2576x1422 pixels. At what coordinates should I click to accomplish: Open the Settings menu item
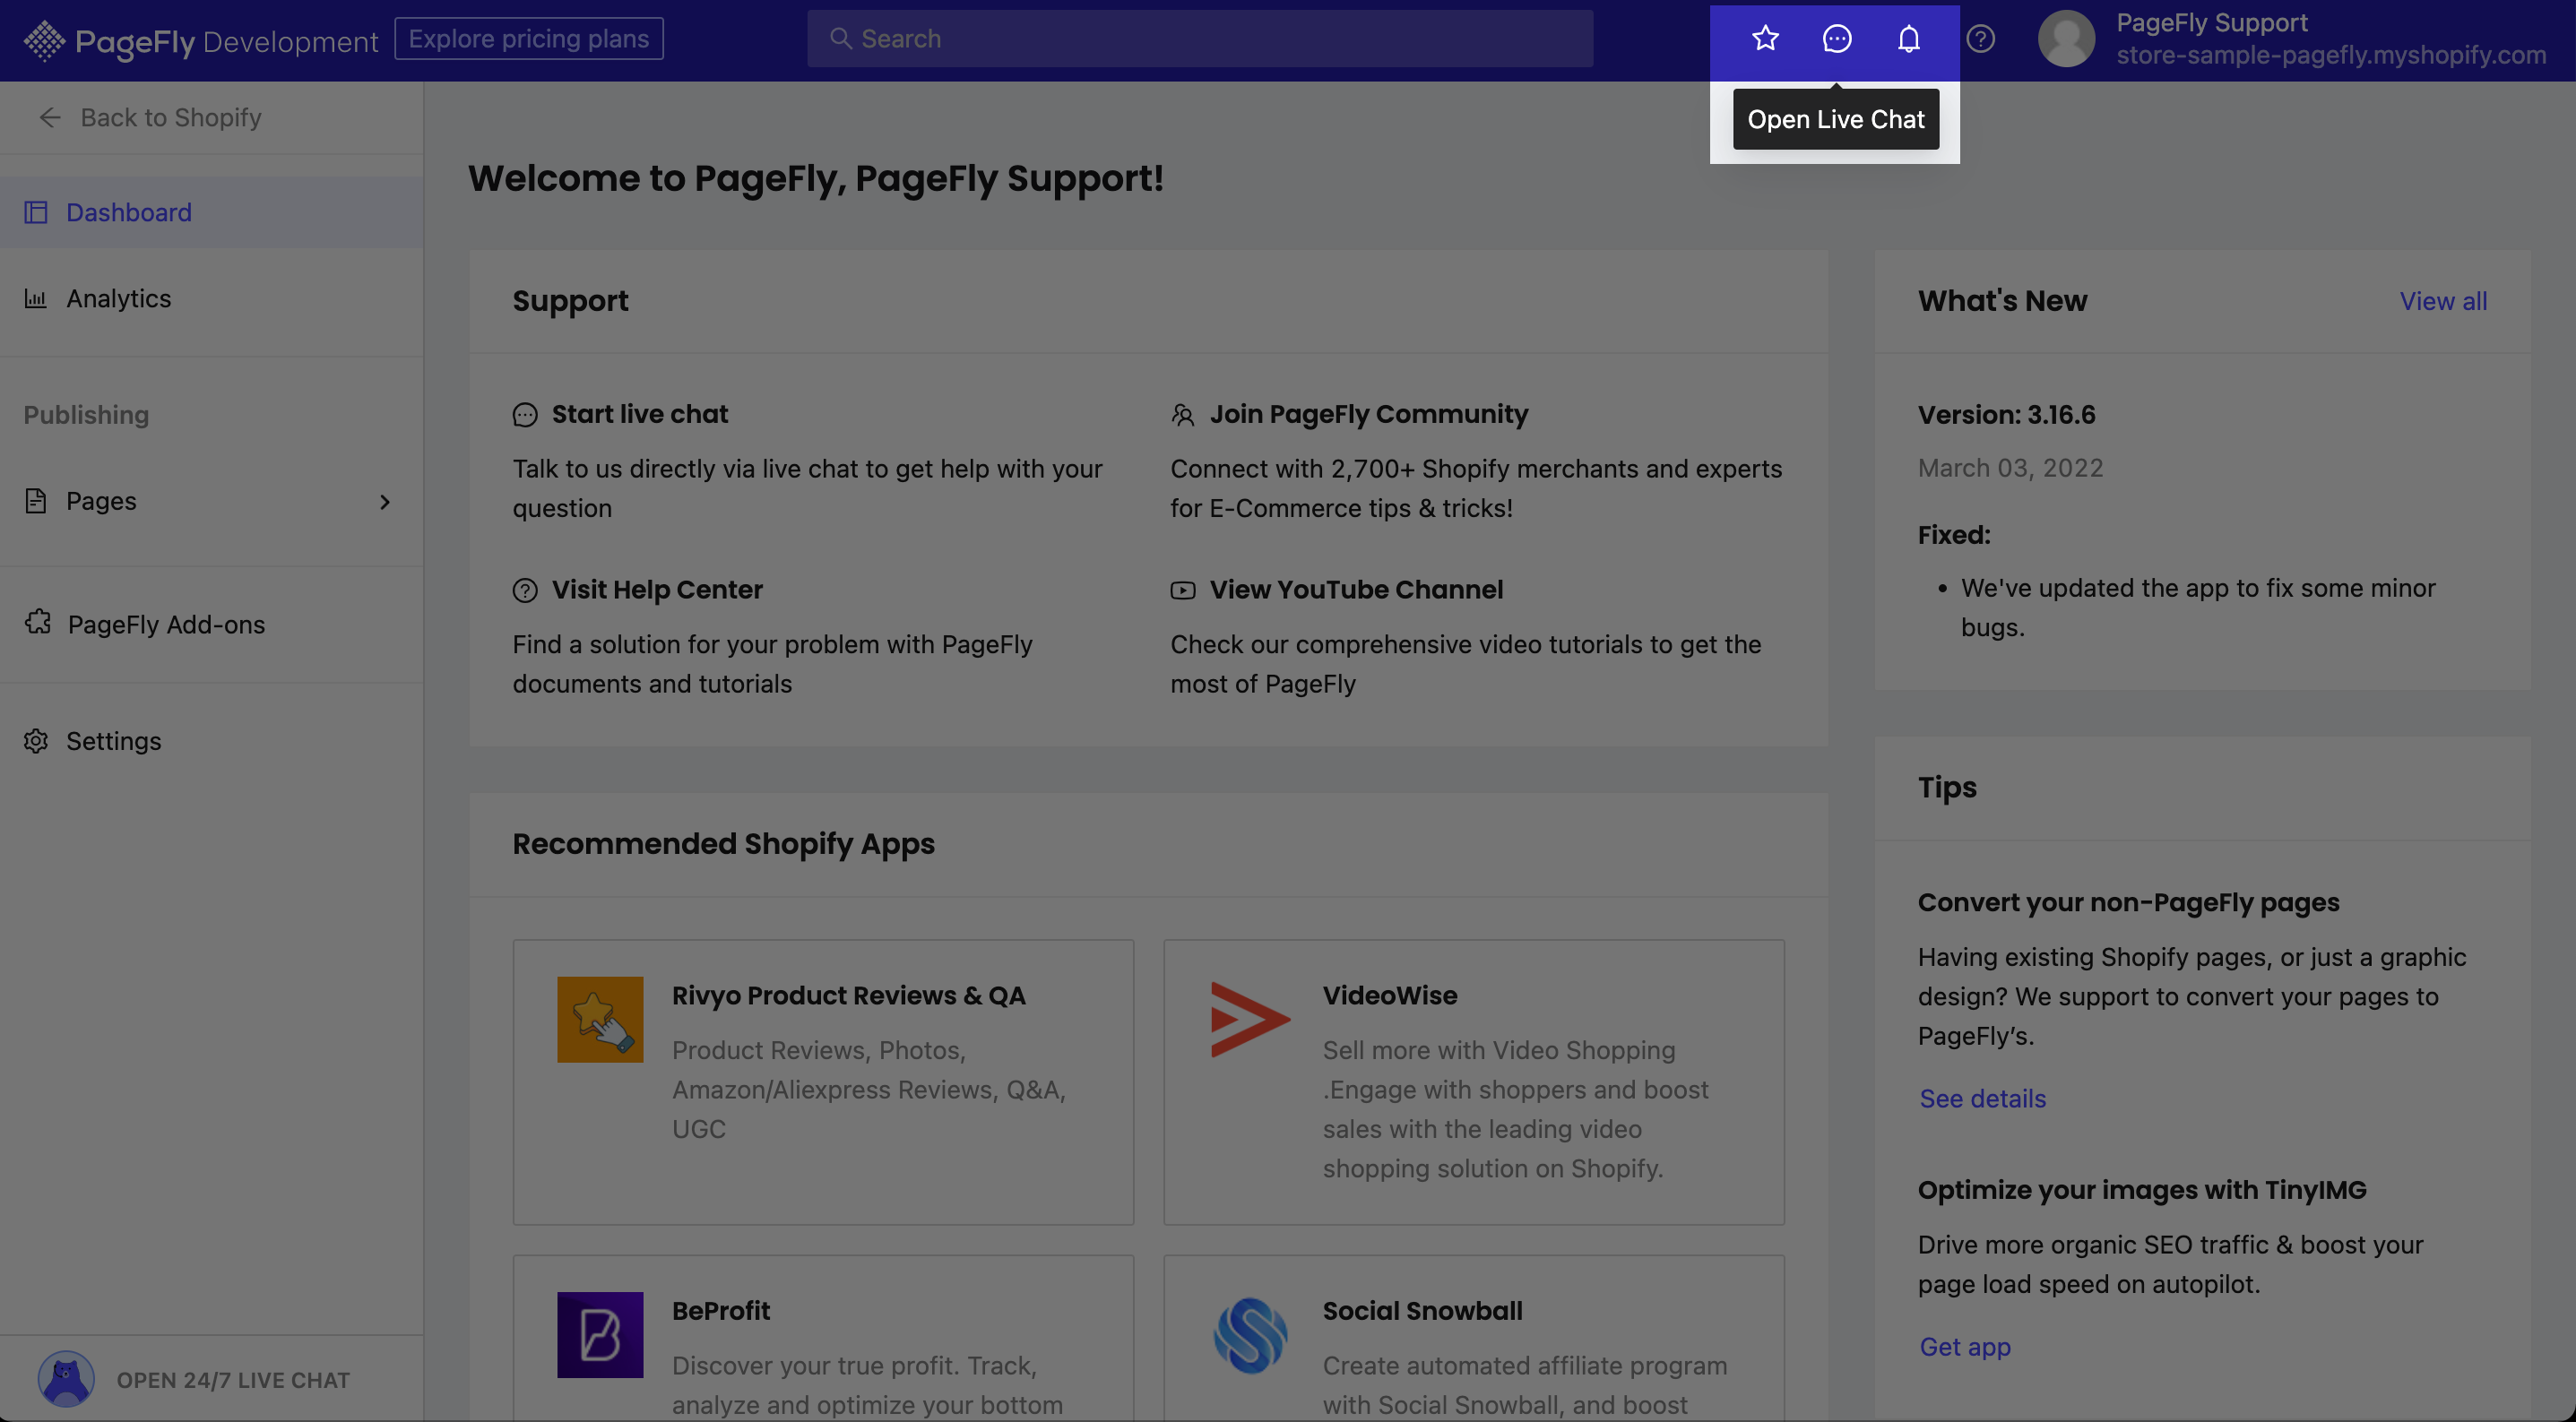pyautogui.click(x=212, y=740)
